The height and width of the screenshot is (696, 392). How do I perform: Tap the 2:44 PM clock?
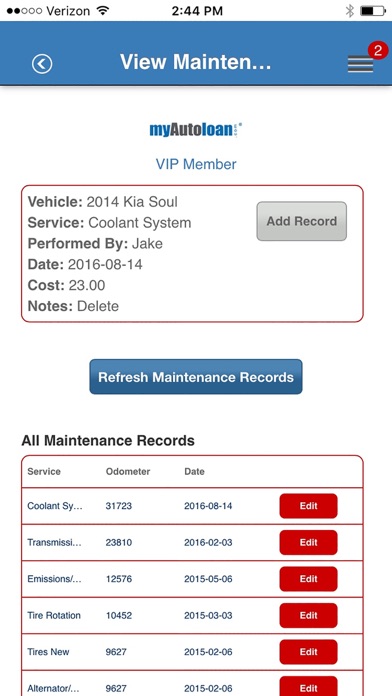[197, 11]
